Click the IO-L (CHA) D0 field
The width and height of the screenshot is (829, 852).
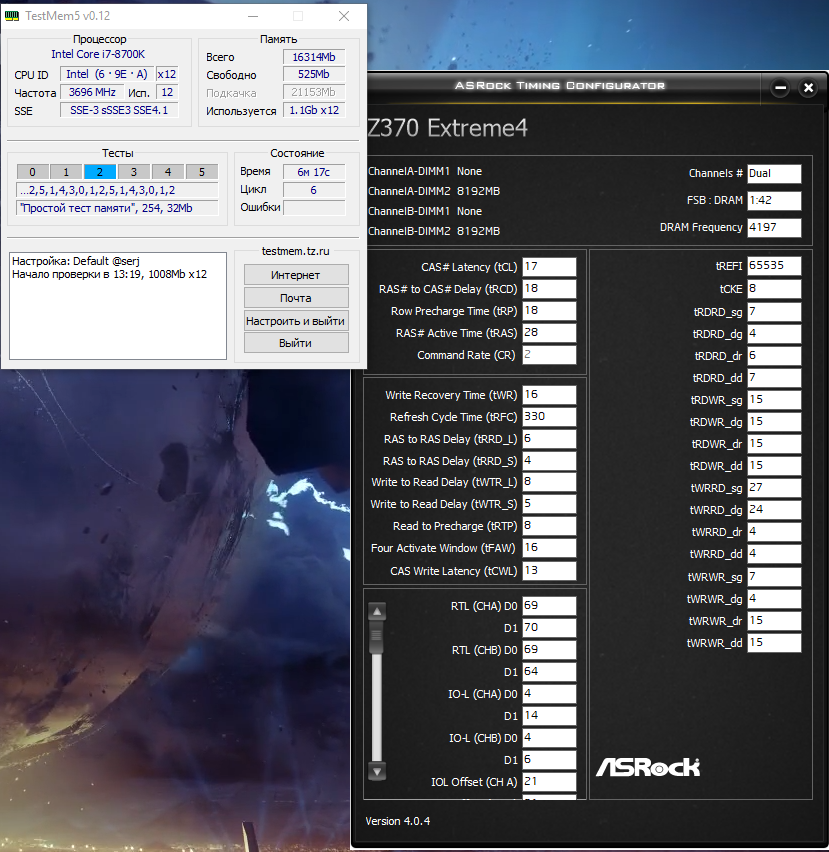pyautogui.click(x=549, y=694)
